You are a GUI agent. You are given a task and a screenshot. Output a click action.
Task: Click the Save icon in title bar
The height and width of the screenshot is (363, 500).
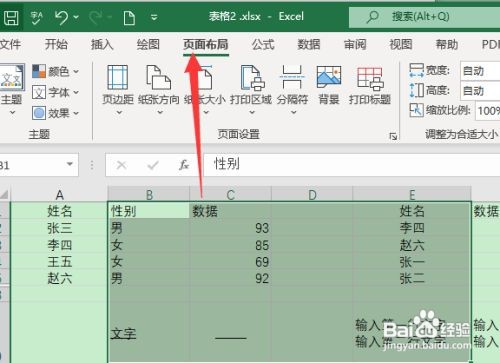coord(11,17)
